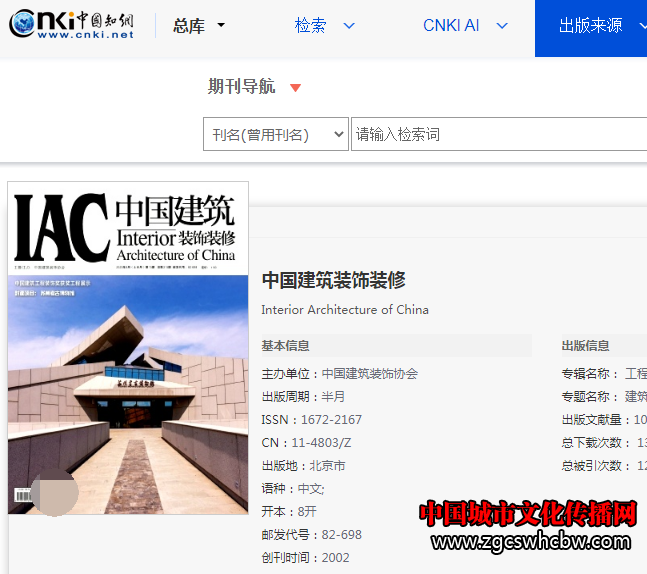The width and height of the screenshot is (647, 574).
Task: Click the gray circle badge on cover
Action: pos(55,492)
